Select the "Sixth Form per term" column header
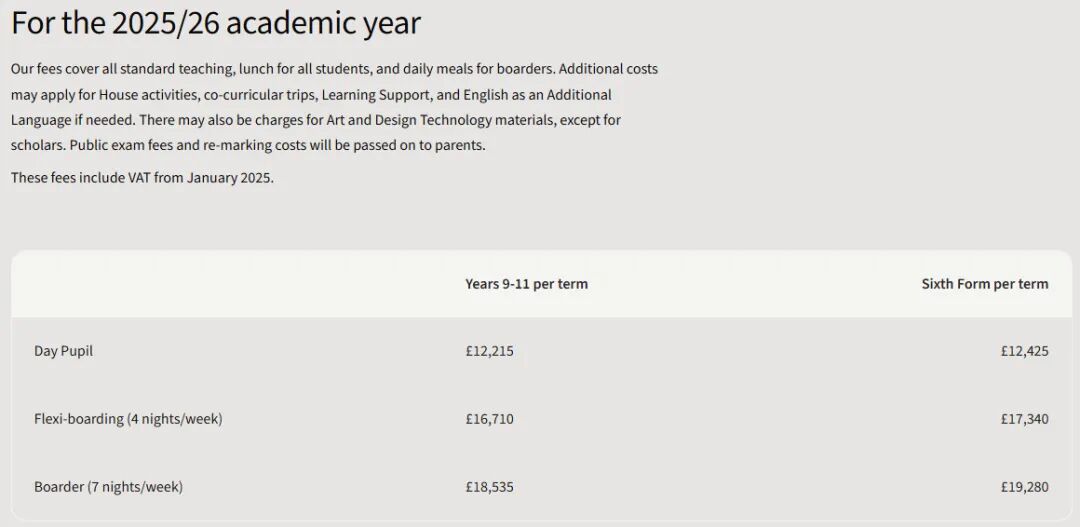Image resolution: width=1080 pixels, height=527 pixels. point(984,284)
